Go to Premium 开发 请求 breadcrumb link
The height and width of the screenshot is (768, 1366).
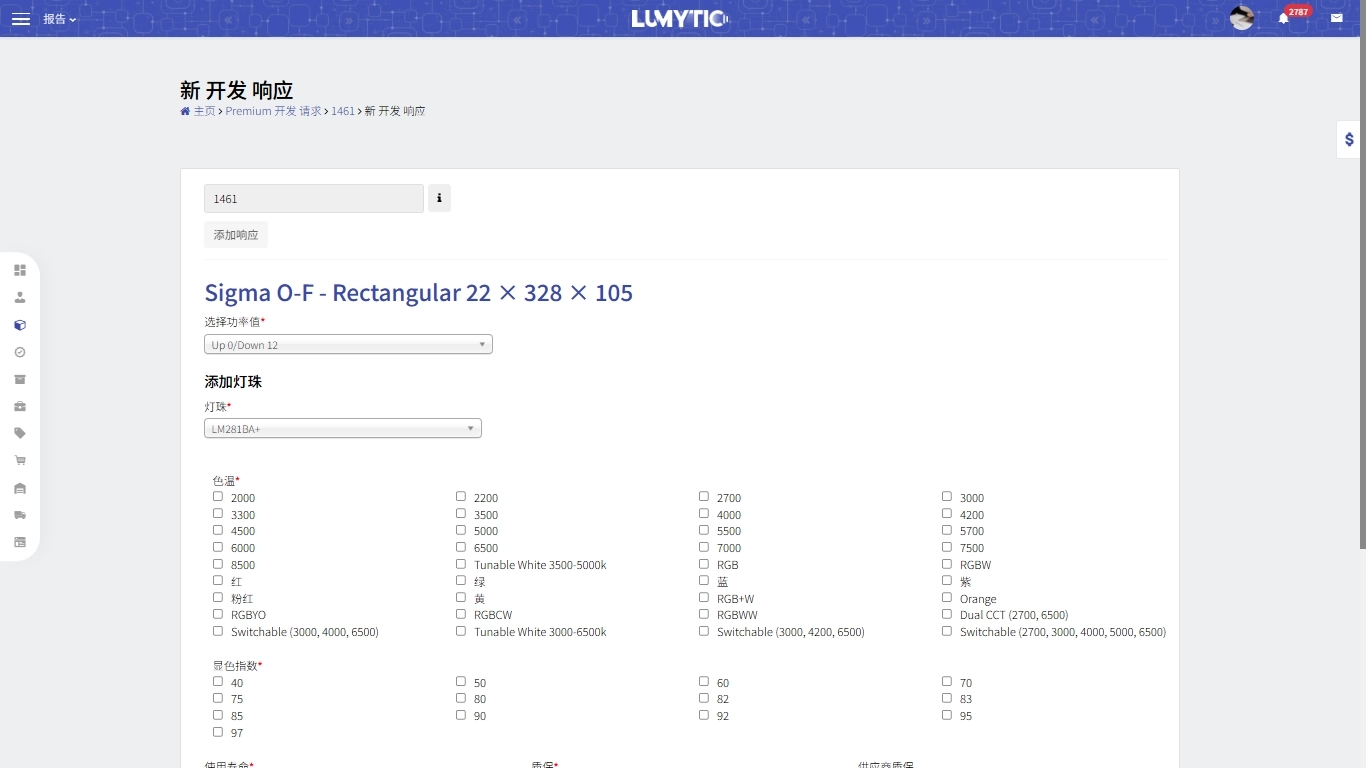[273, 111]
